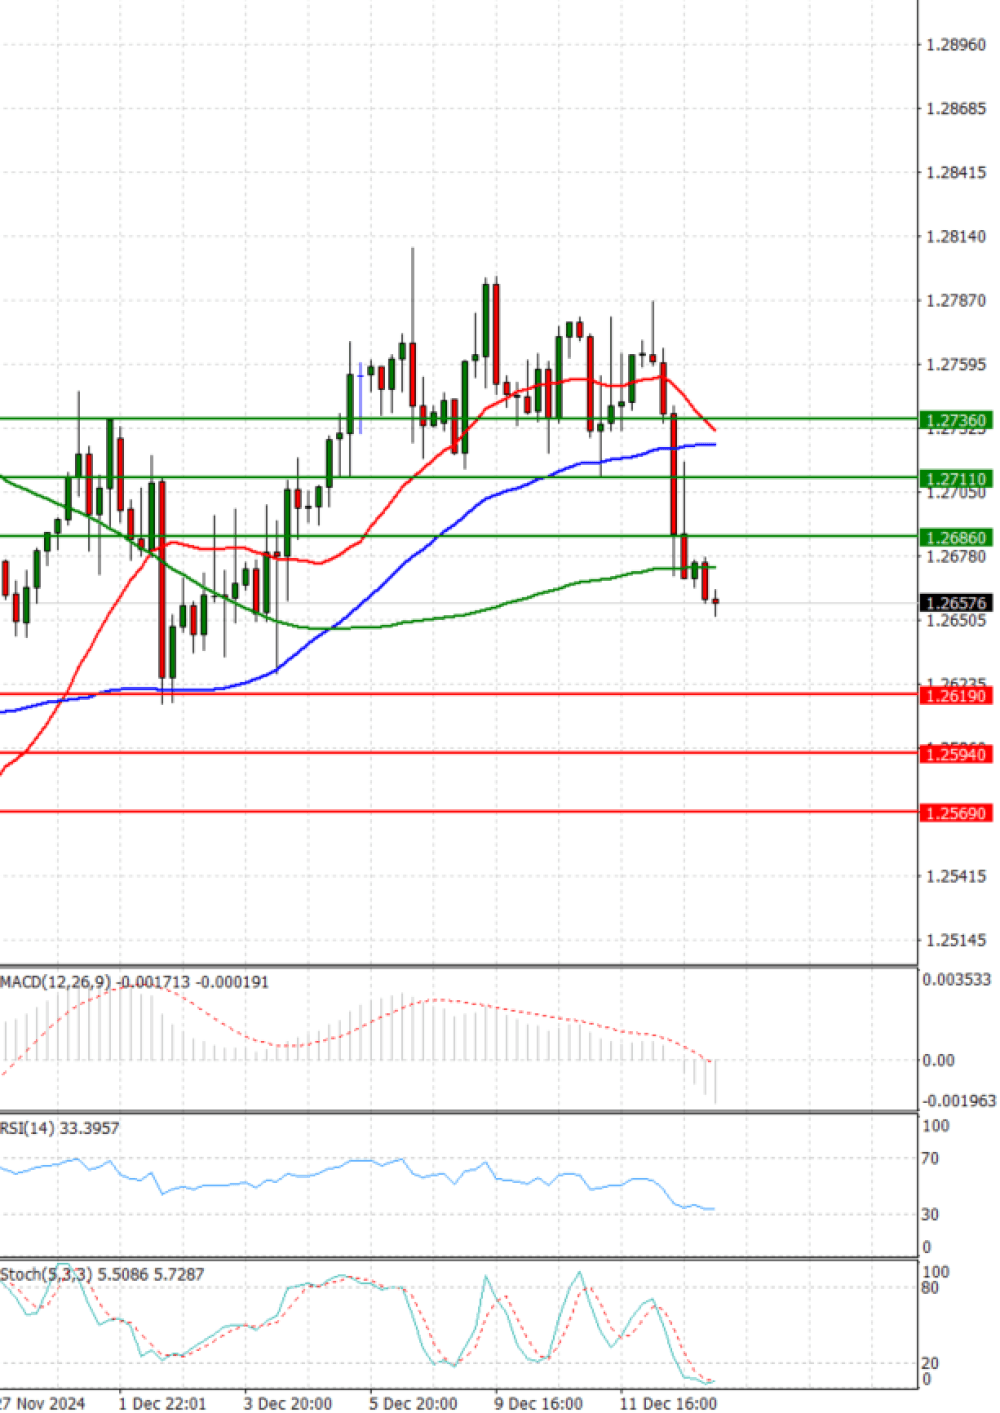
Task: Select the green 1.27110 resistance level tag
Action: tap(955, 479)
